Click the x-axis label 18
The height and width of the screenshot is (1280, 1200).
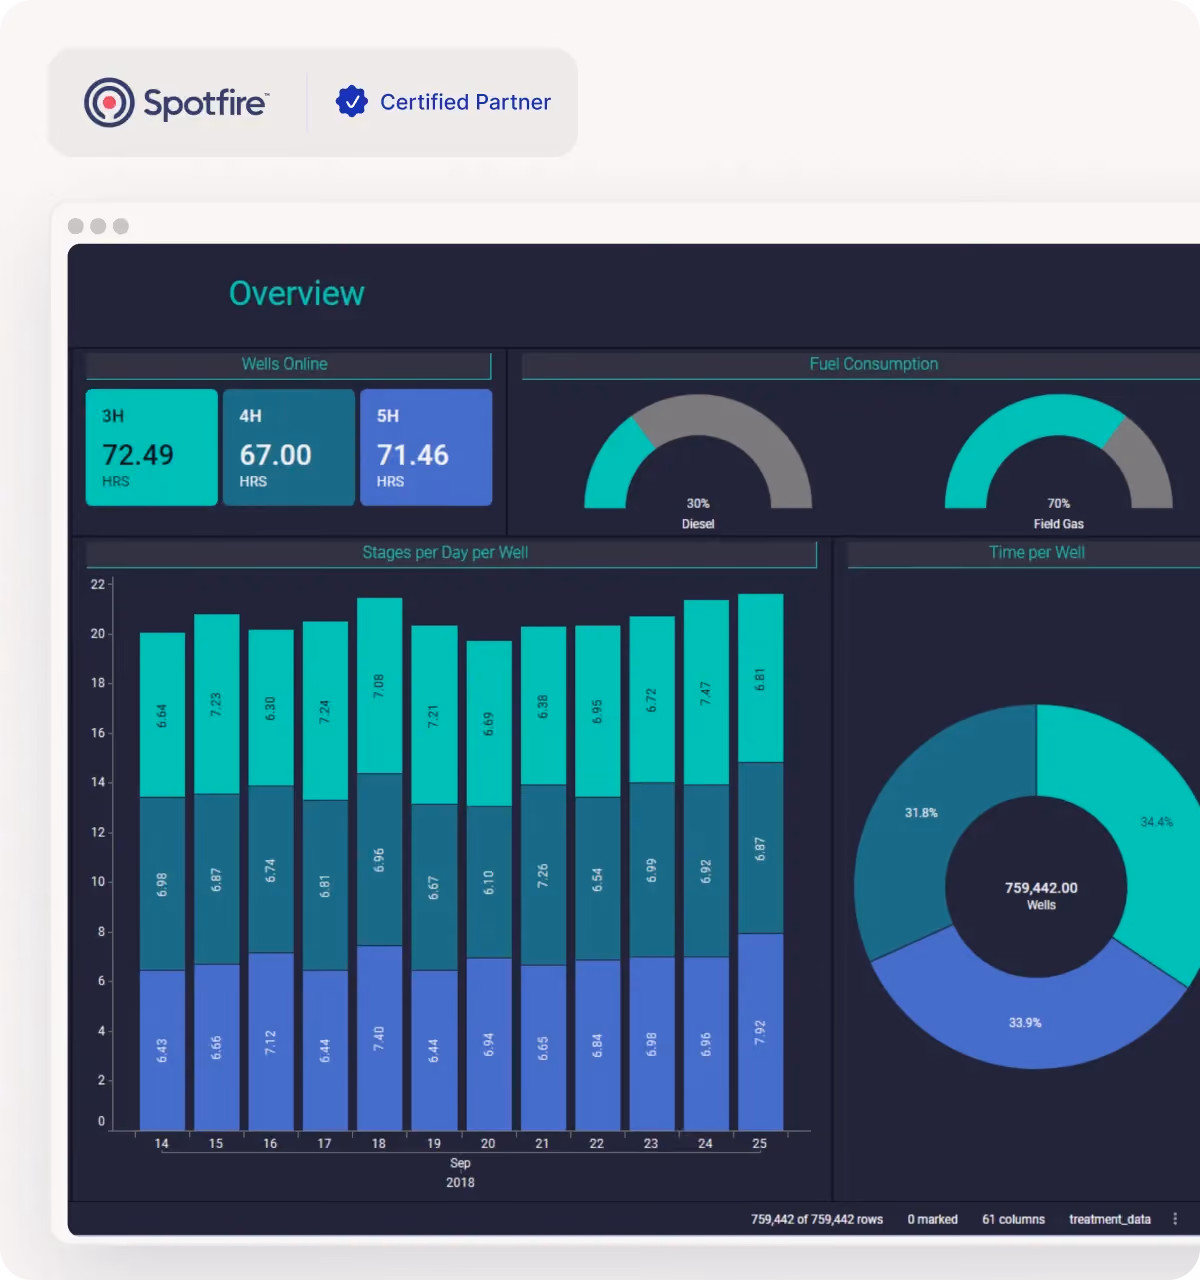[379, 1144]
